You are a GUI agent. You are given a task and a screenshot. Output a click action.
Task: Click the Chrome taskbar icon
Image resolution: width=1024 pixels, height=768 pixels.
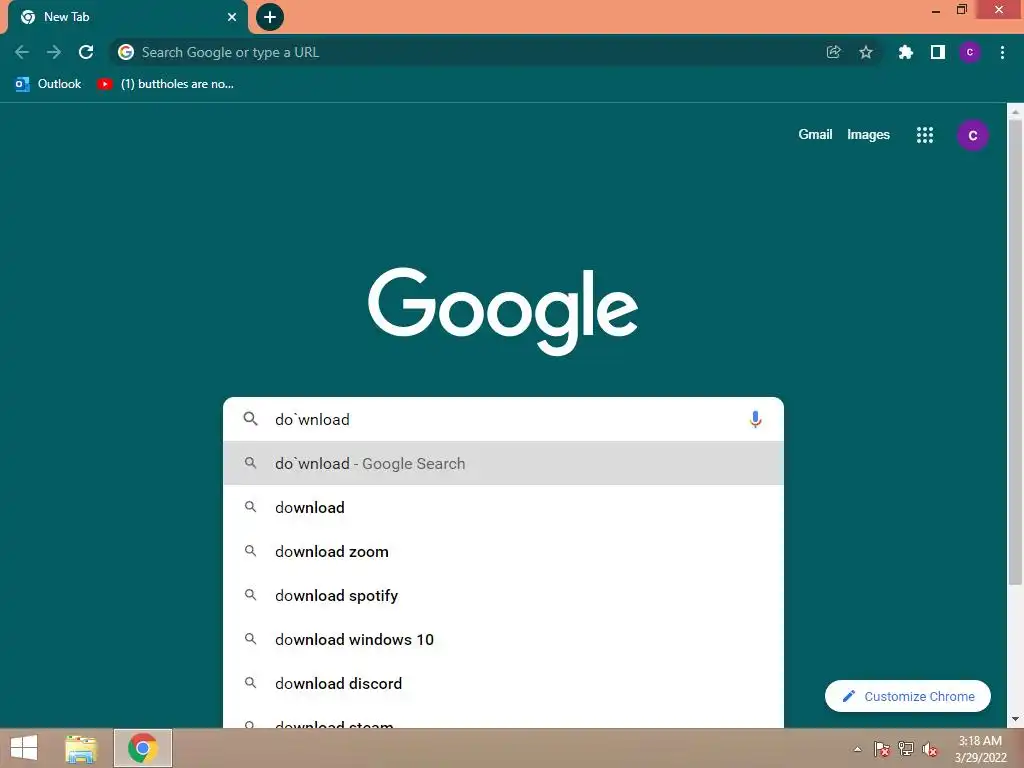coord(143,748)
